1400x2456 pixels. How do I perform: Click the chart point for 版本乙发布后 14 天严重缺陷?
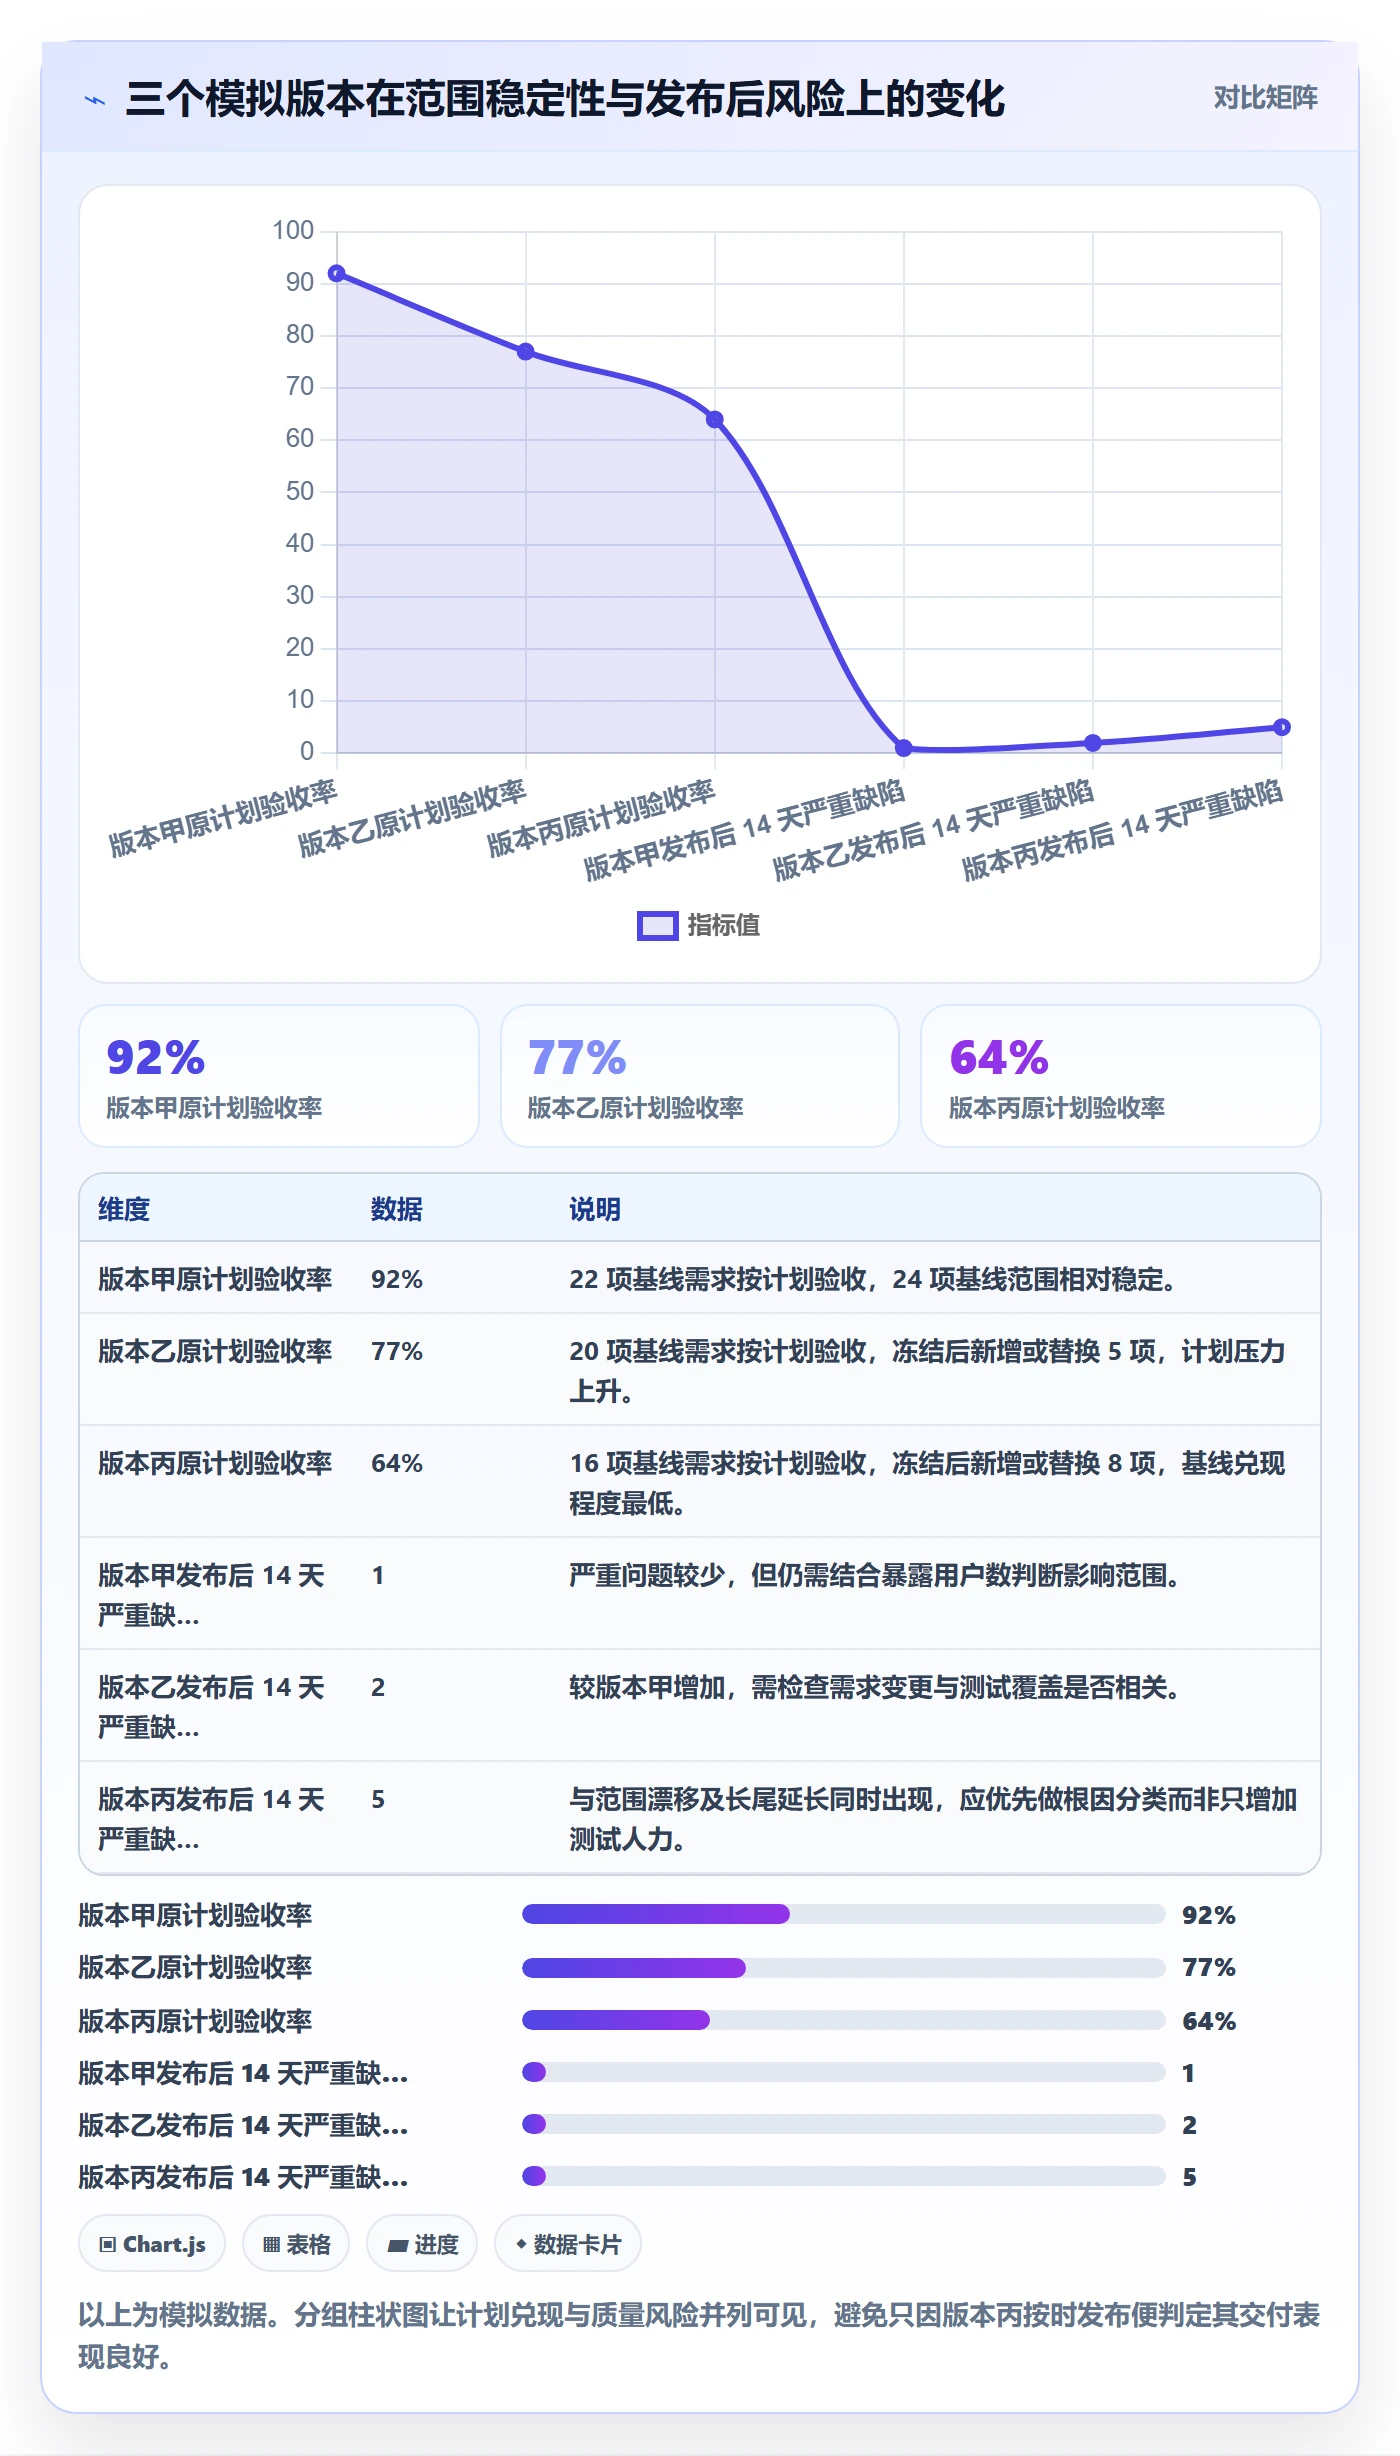point(1093,742)
